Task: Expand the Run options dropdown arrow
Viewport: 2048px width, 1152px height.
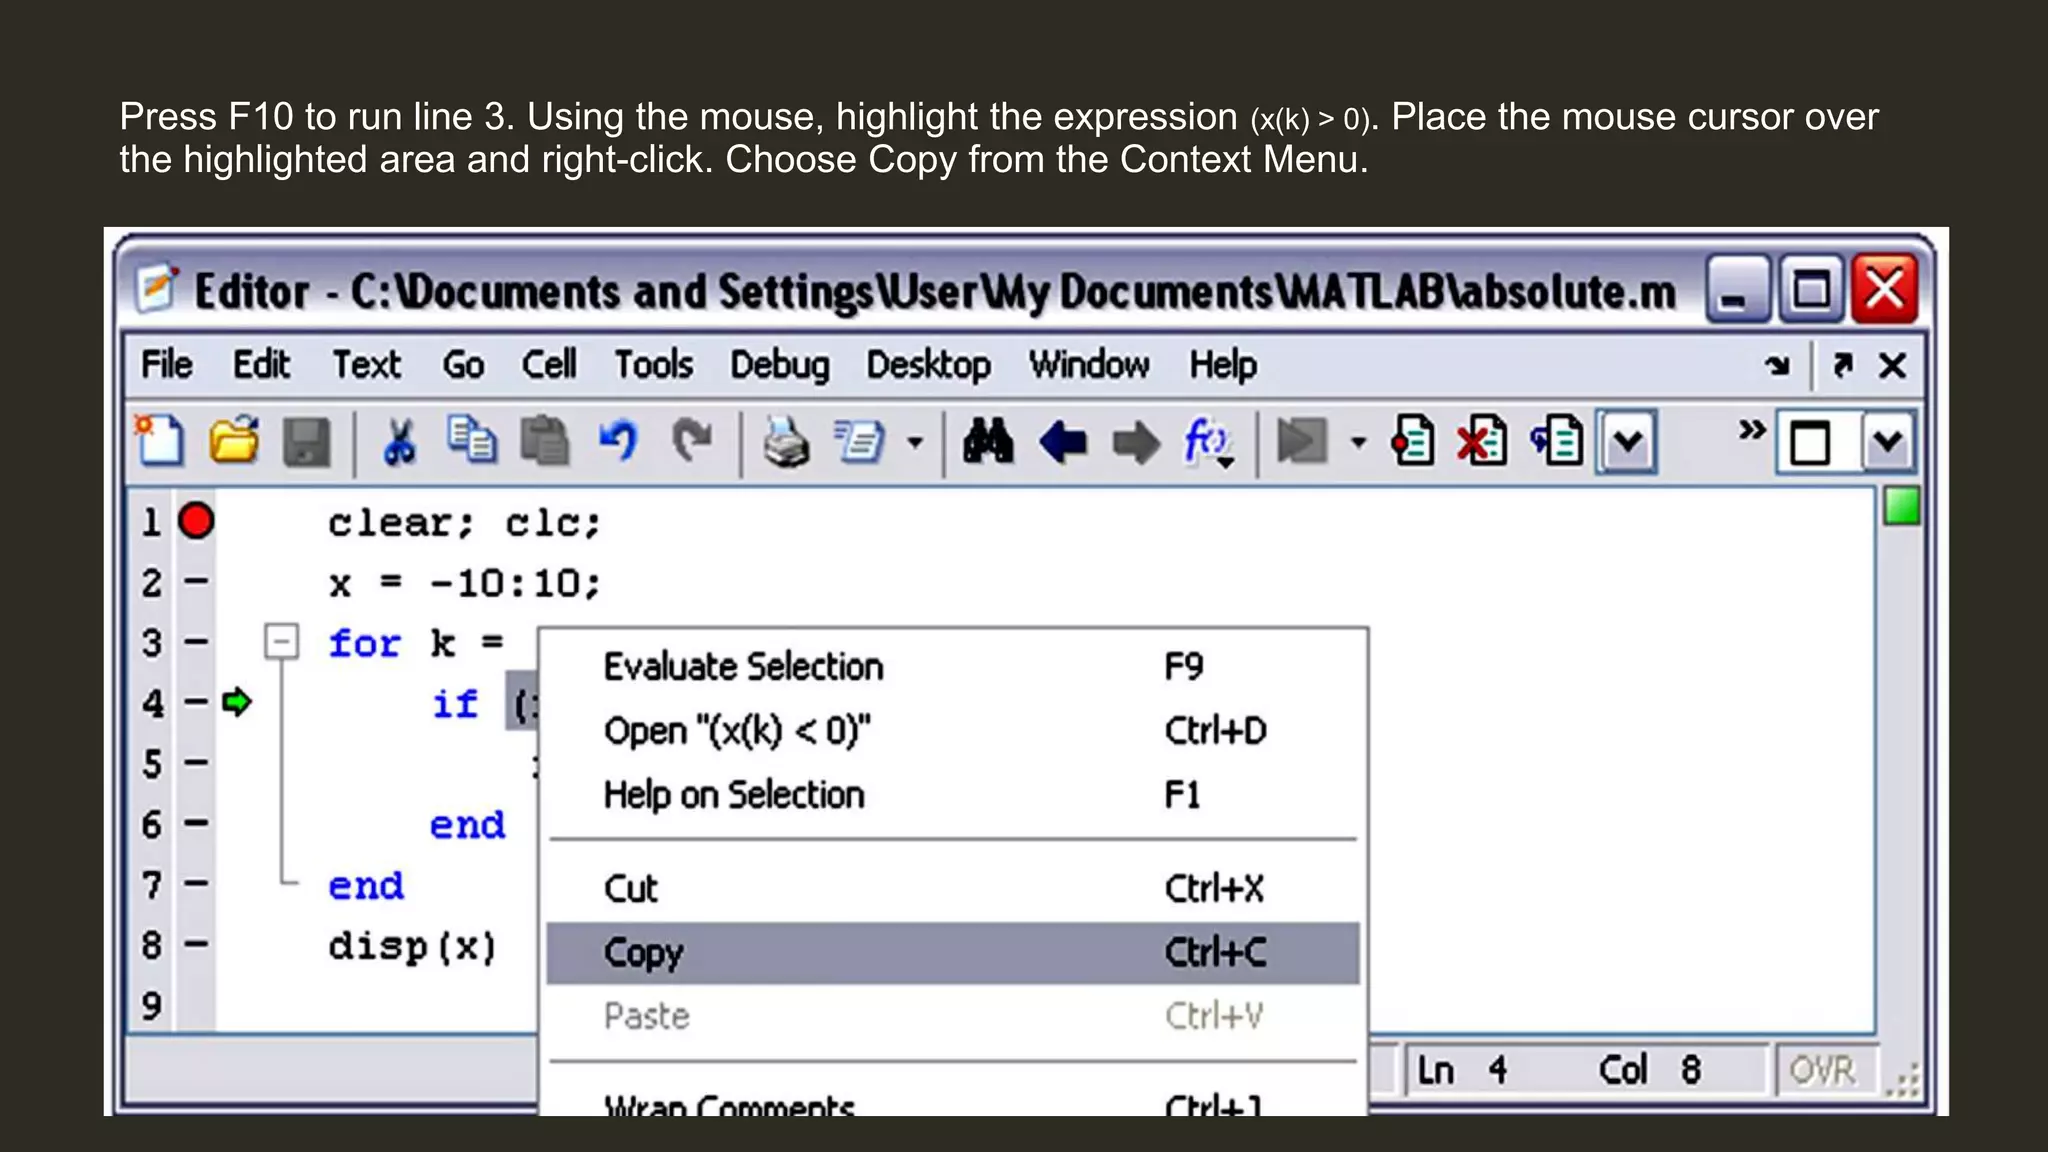Action: coord(1357,441)
